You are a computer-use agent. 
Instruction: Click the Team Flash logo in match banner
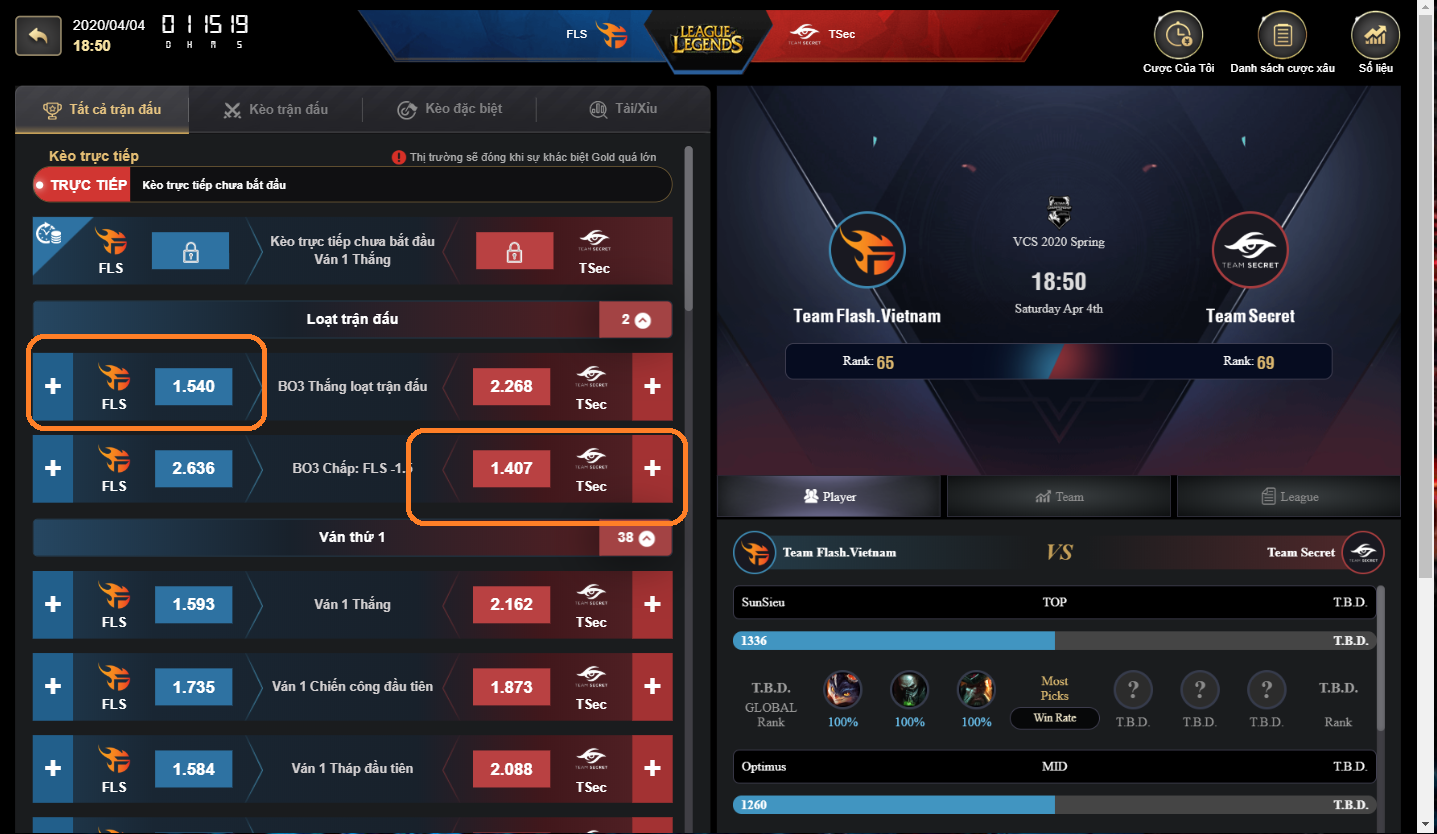coord(867,249)
